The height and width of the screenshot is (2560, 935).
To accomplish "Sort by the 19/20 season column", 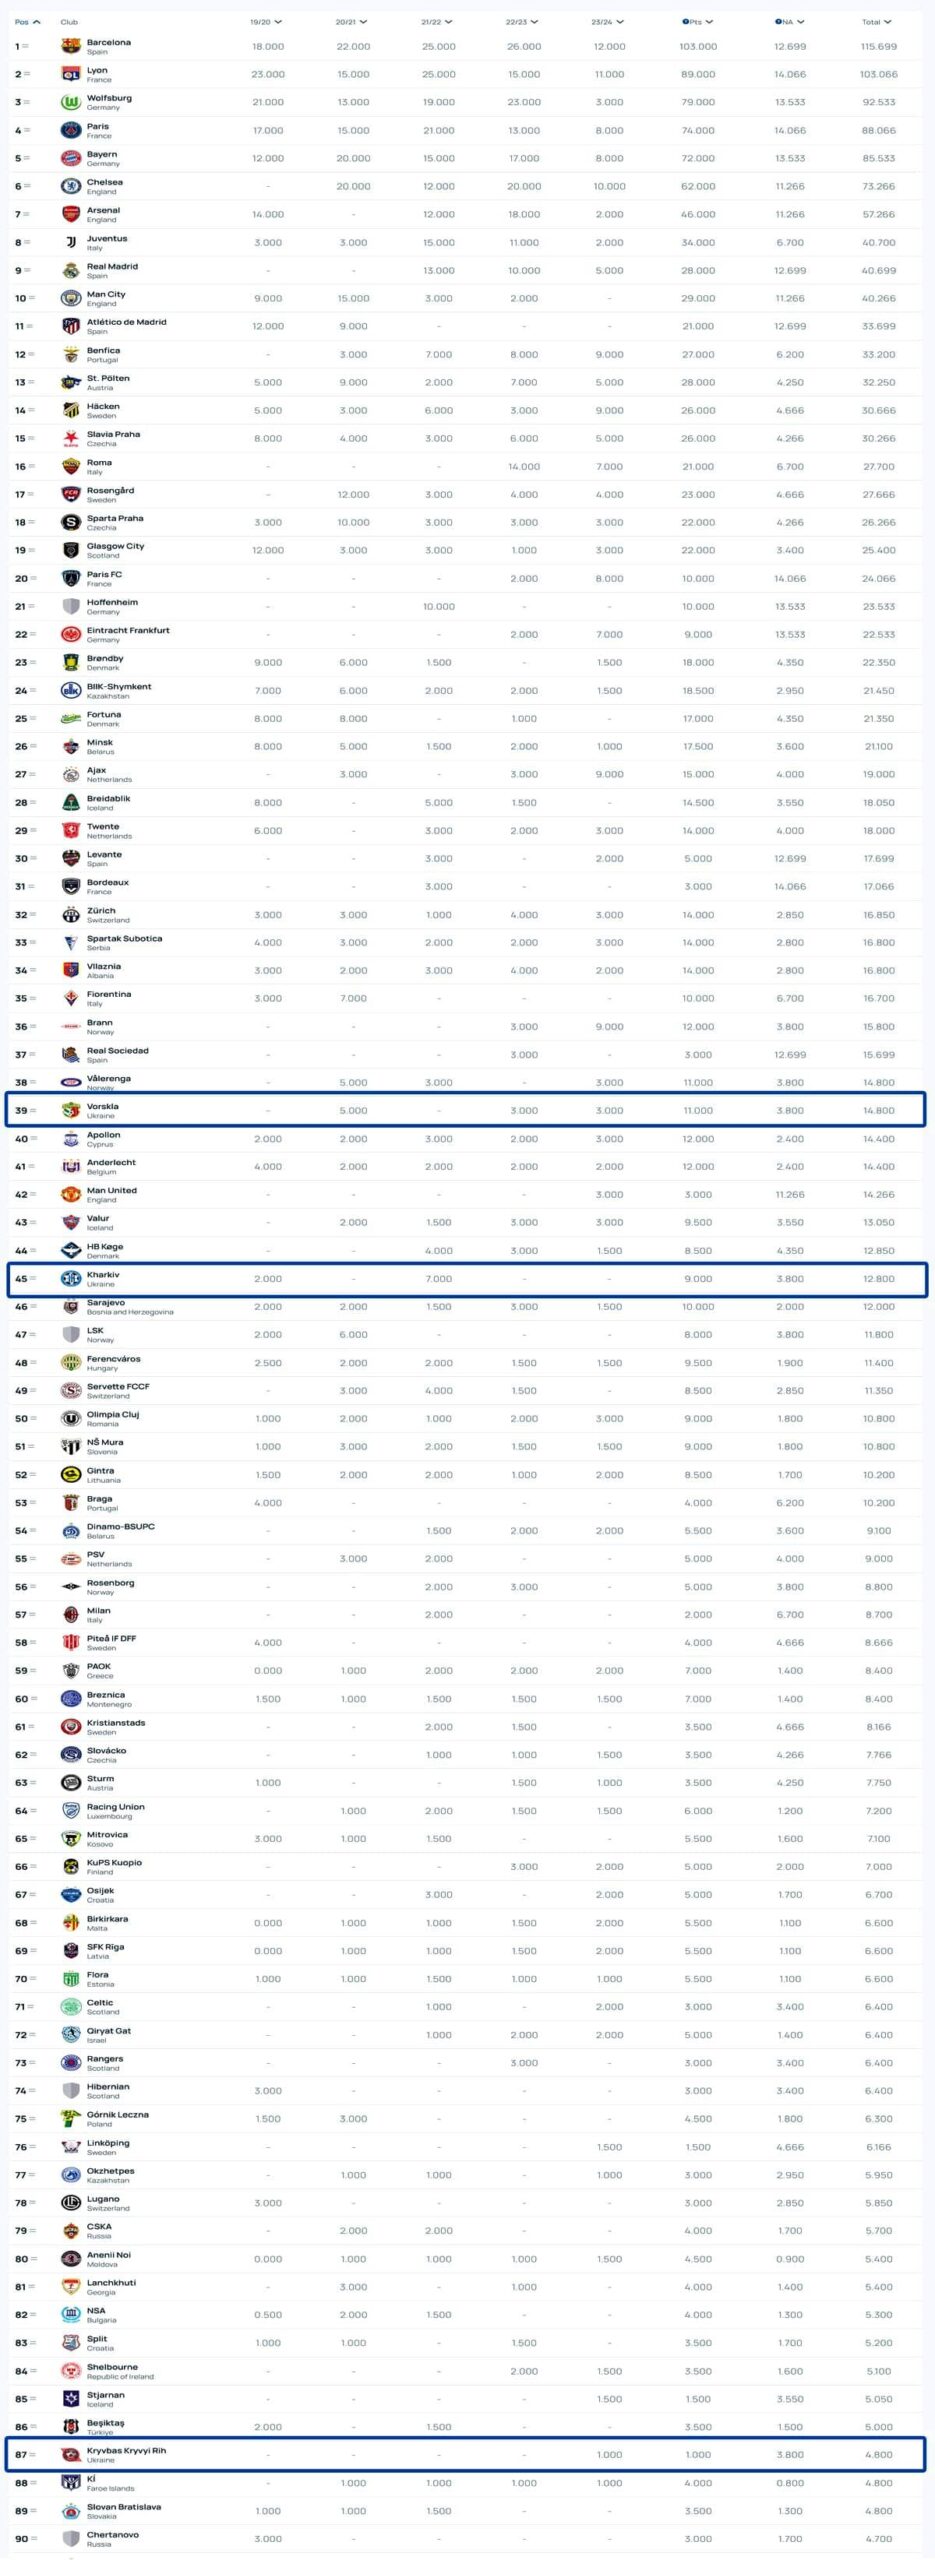I will click(266, 21).
